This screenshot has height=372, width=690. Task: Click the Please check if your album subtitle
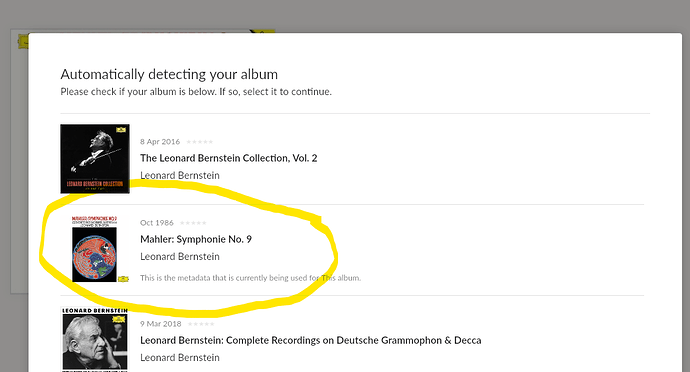pos(196,92)
